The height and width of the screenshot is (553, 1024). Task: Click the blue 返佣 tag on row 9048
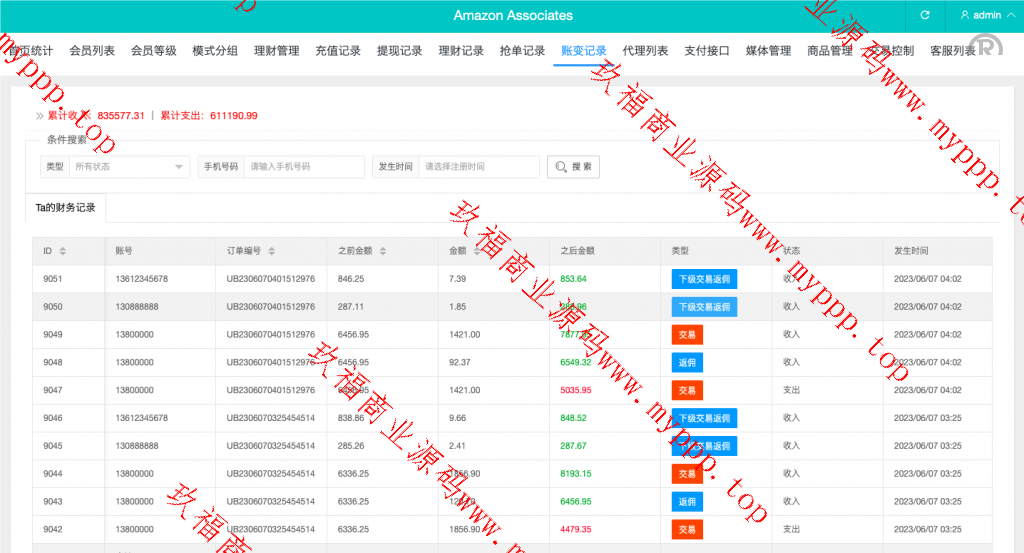tap(687, 362)
